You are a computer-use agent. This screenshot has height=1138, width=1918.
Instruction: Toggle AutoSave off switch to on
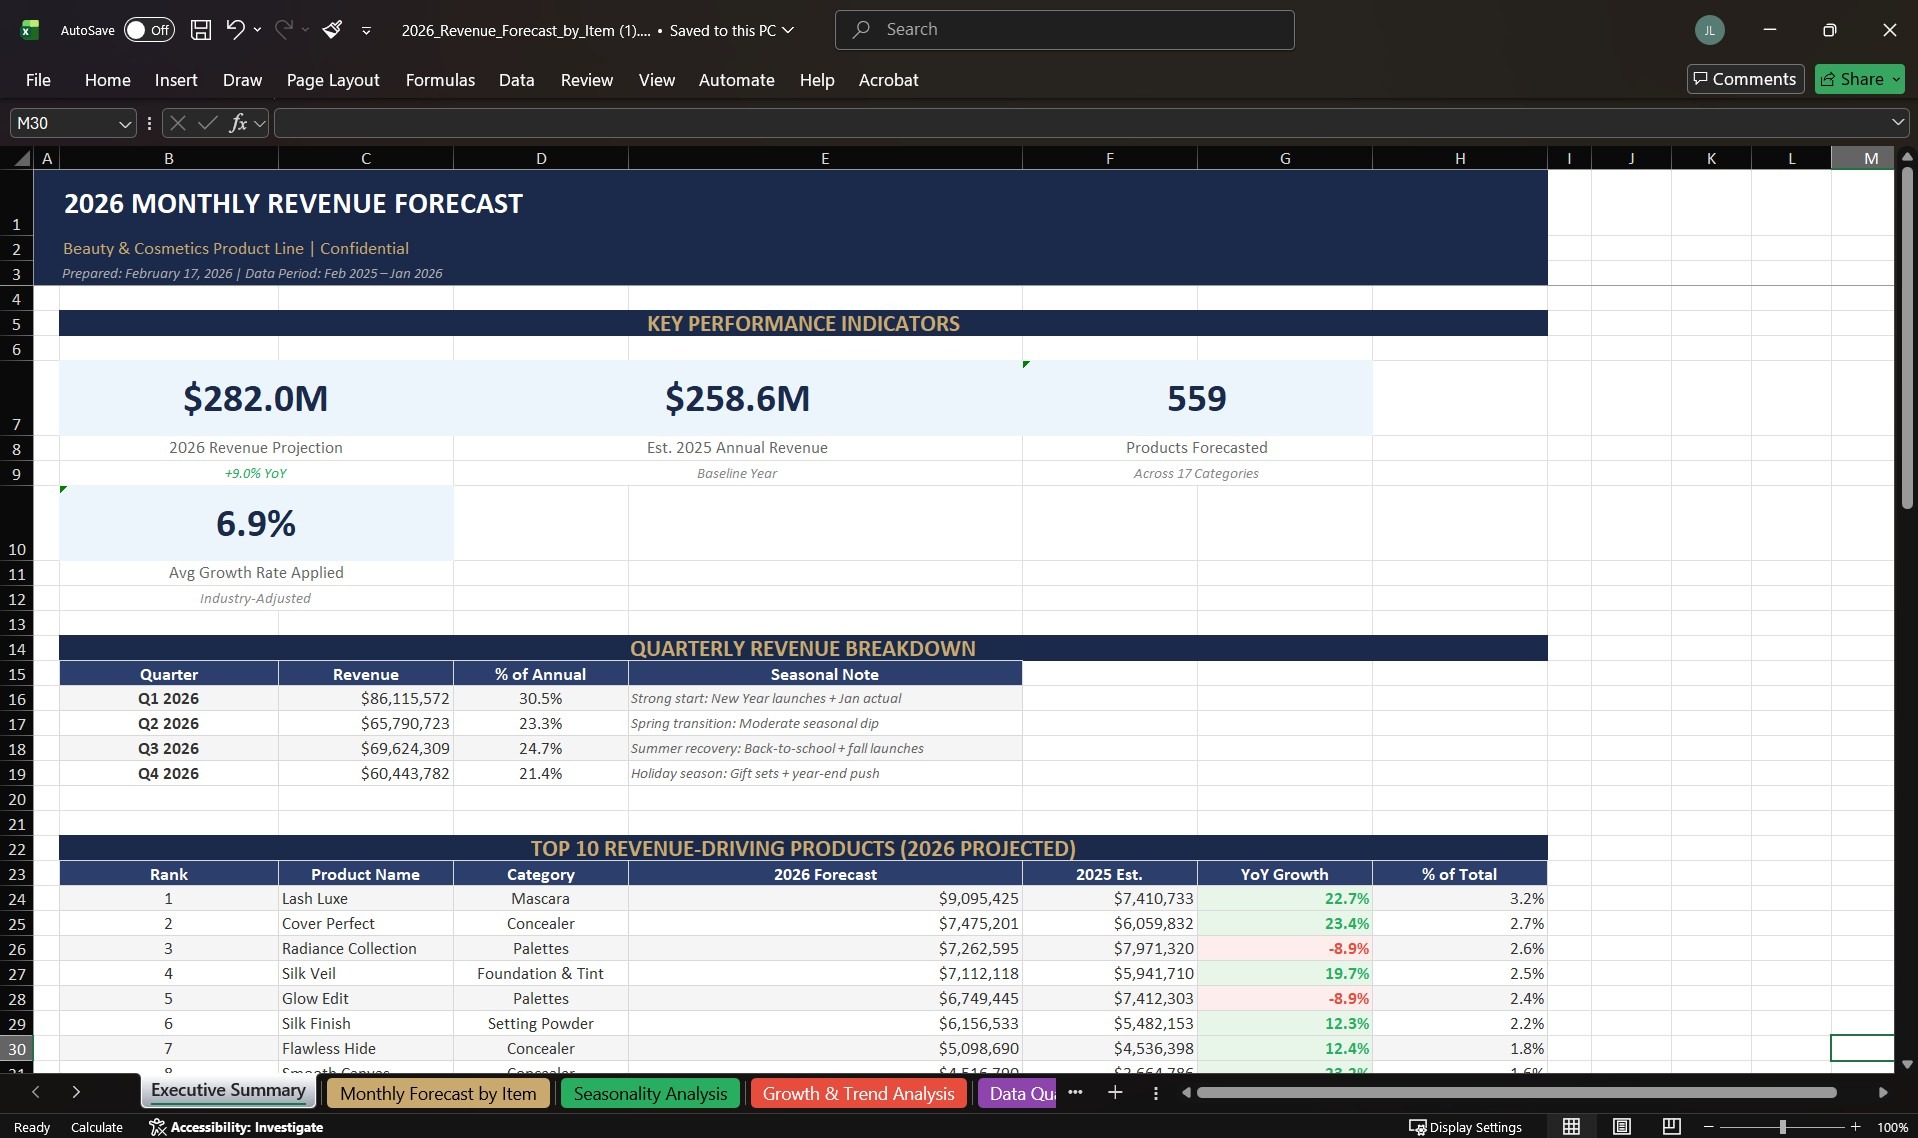148,30
